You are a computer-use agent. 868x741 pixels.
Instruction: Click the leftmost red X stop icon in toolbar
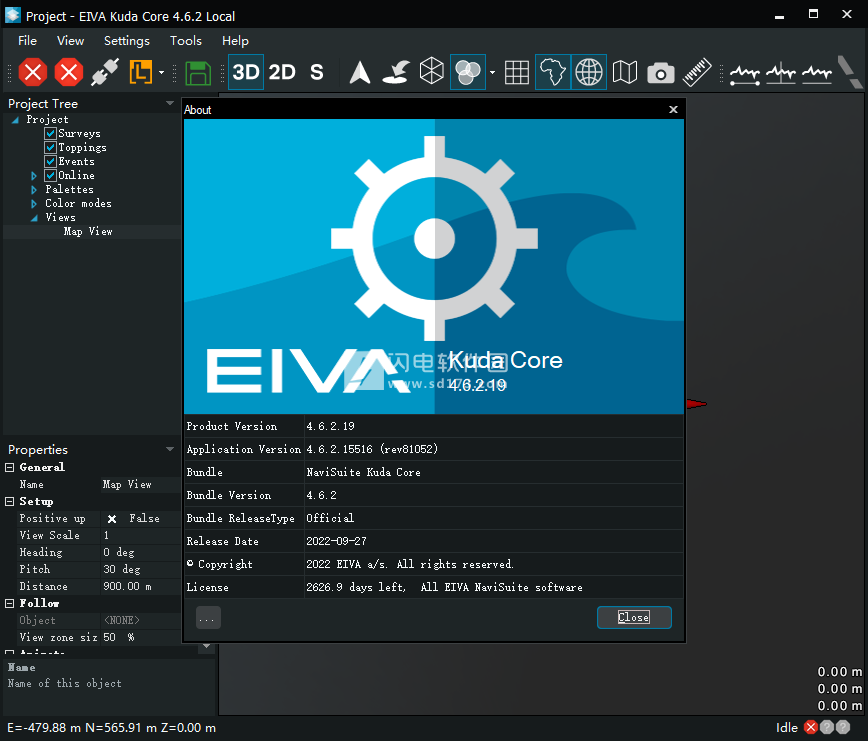33,72
